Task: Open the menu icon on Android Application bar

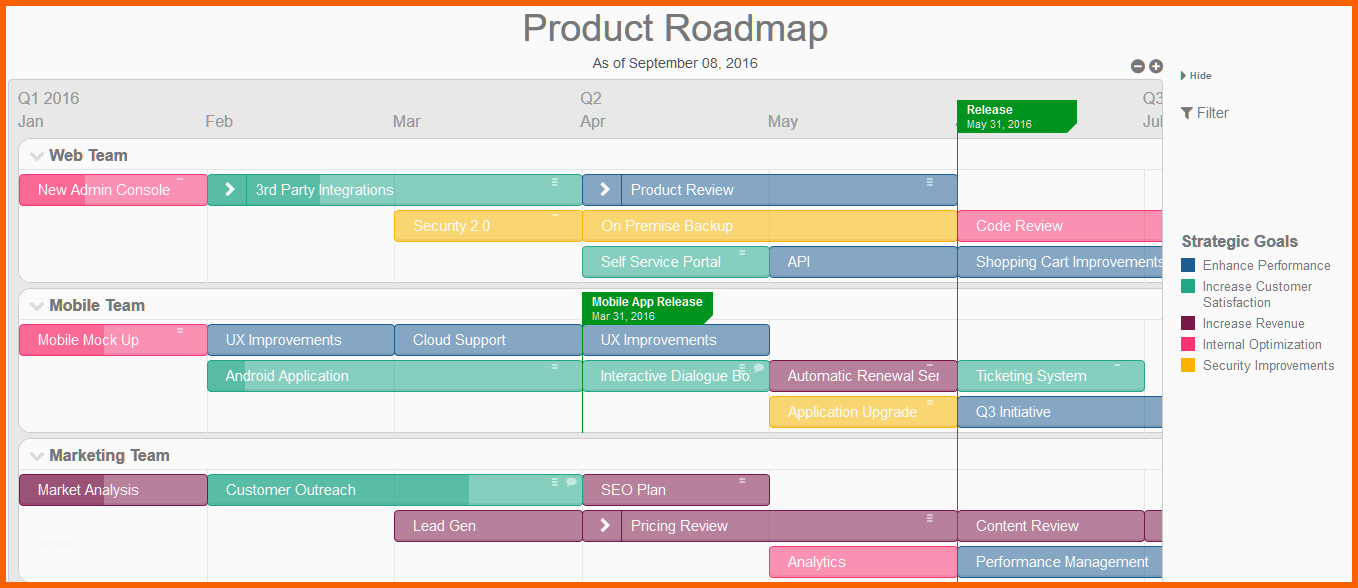Action: (554, 367)
